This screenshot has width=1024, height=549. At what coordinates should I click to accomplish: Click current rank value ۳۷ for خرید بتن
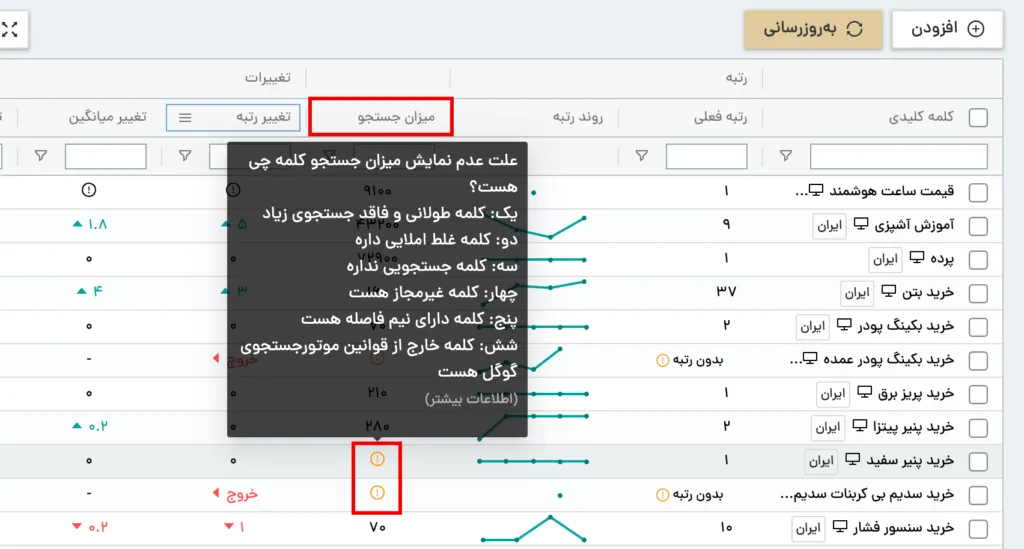(x=726, y=292)
